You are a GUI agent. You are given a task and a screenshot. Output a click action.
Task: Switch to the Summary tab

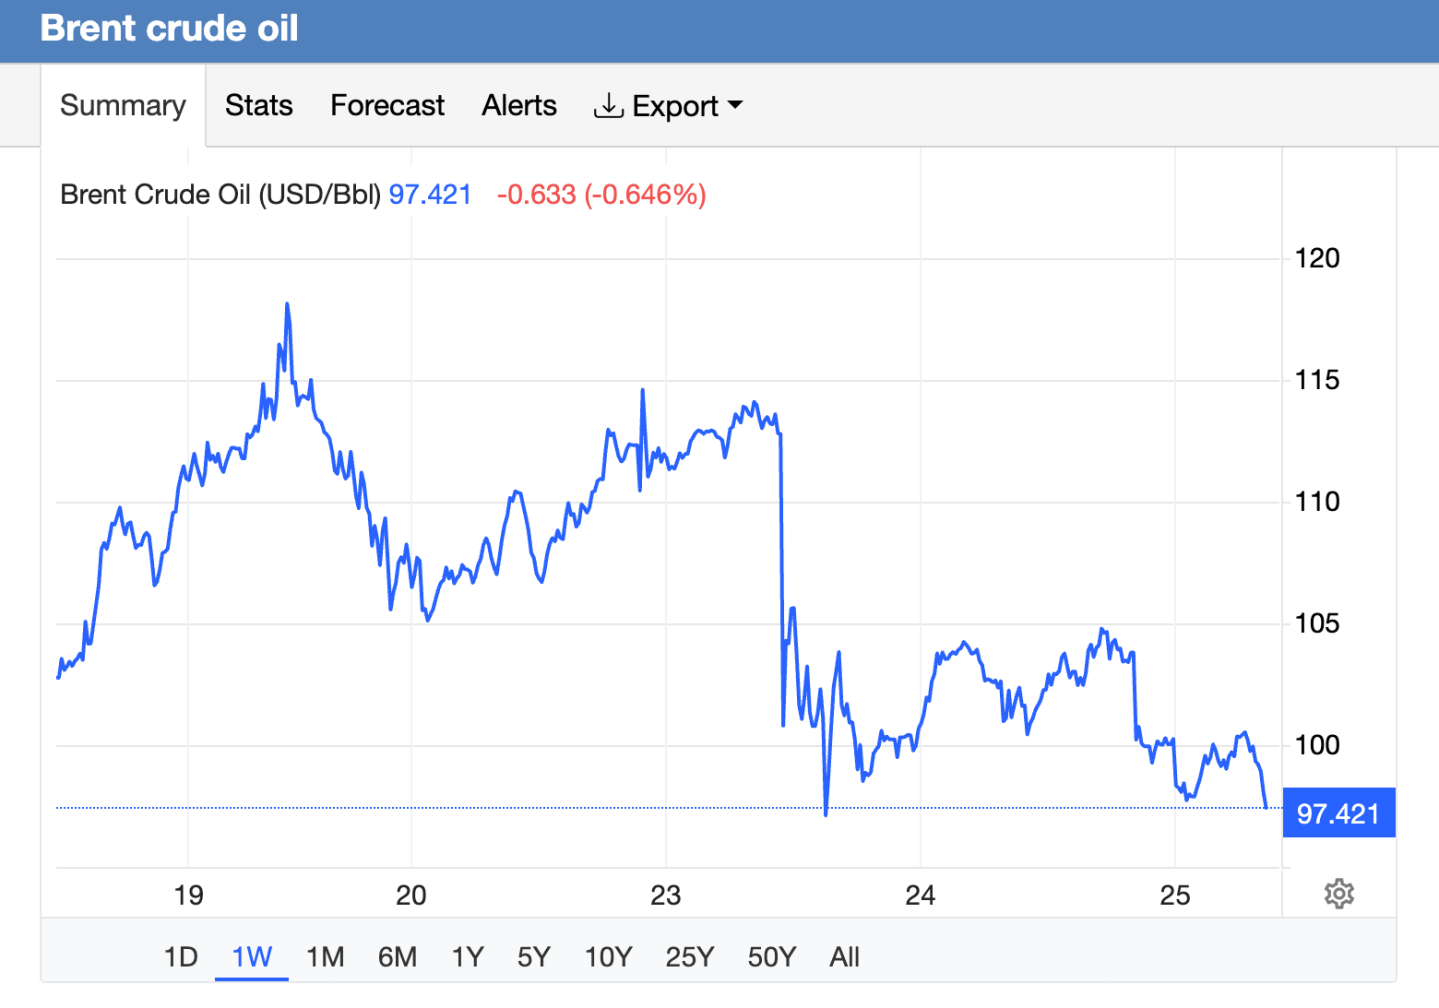point(123,105)
